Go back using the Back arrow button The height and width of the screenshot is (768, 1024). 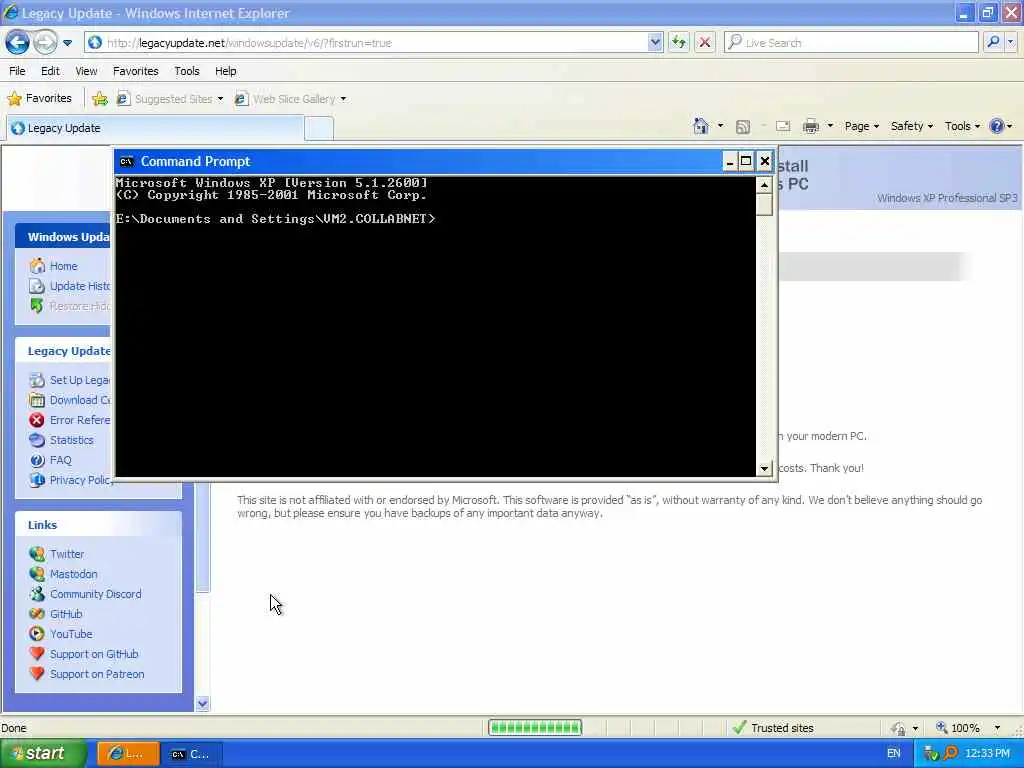[18, 43]
